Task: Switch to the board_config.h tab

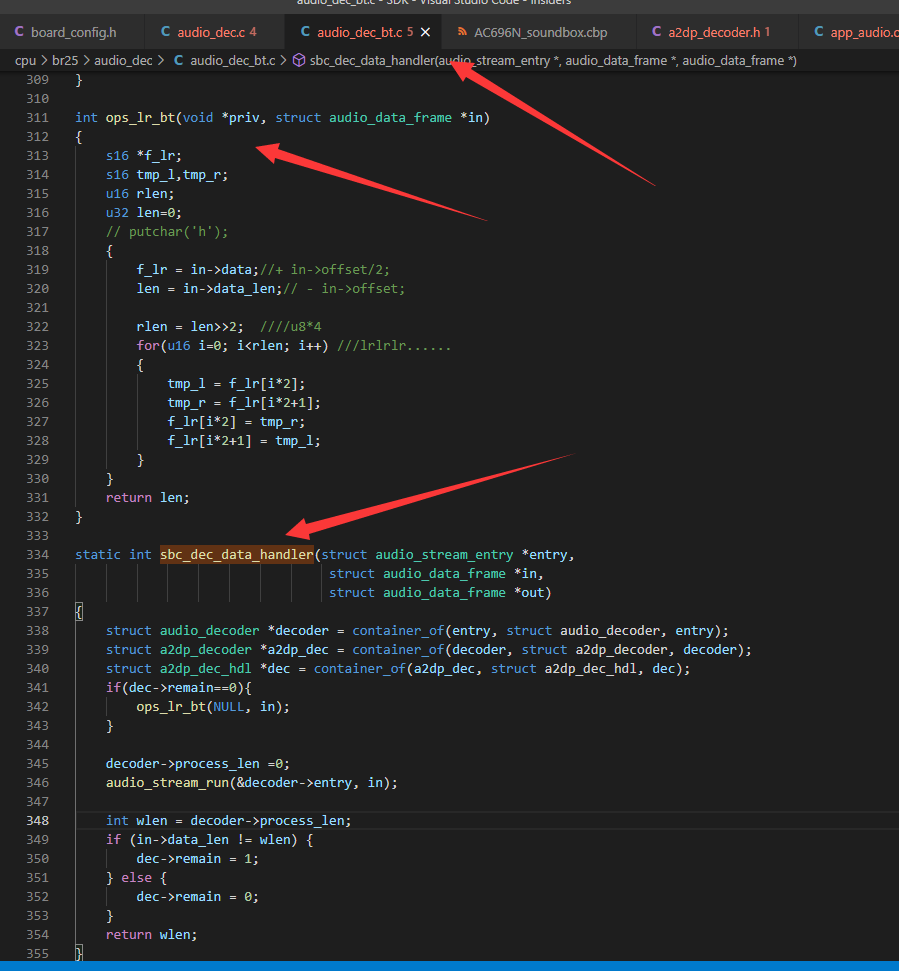Action: coord(72,32)
